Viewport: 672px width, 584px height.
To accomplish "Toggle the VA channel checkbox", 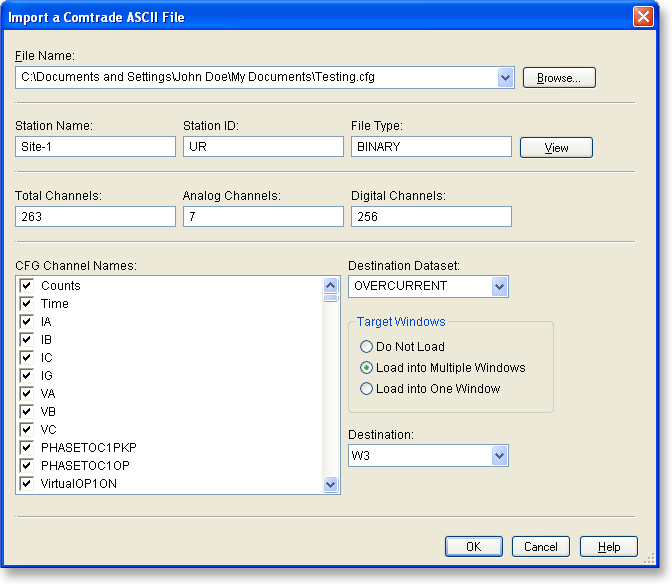I will (x=26, y=393).
